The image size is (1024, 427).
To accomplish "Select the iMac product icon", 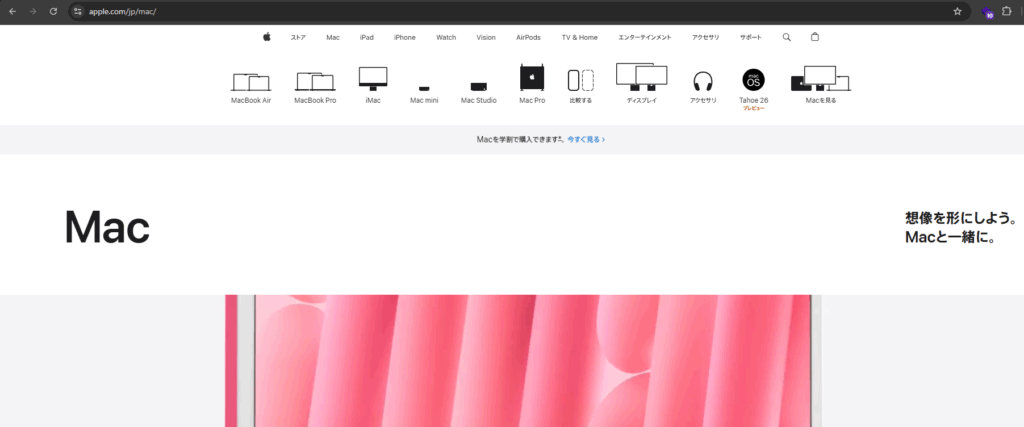I will point(373,78).
